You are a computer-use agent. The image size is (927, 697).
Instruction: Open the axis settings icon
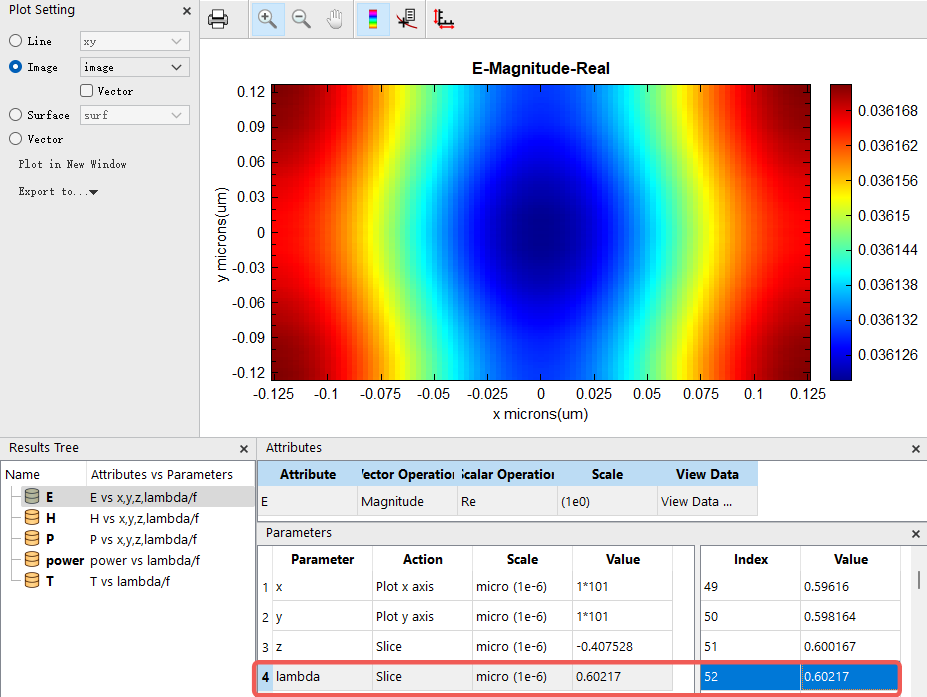[443, 19]
